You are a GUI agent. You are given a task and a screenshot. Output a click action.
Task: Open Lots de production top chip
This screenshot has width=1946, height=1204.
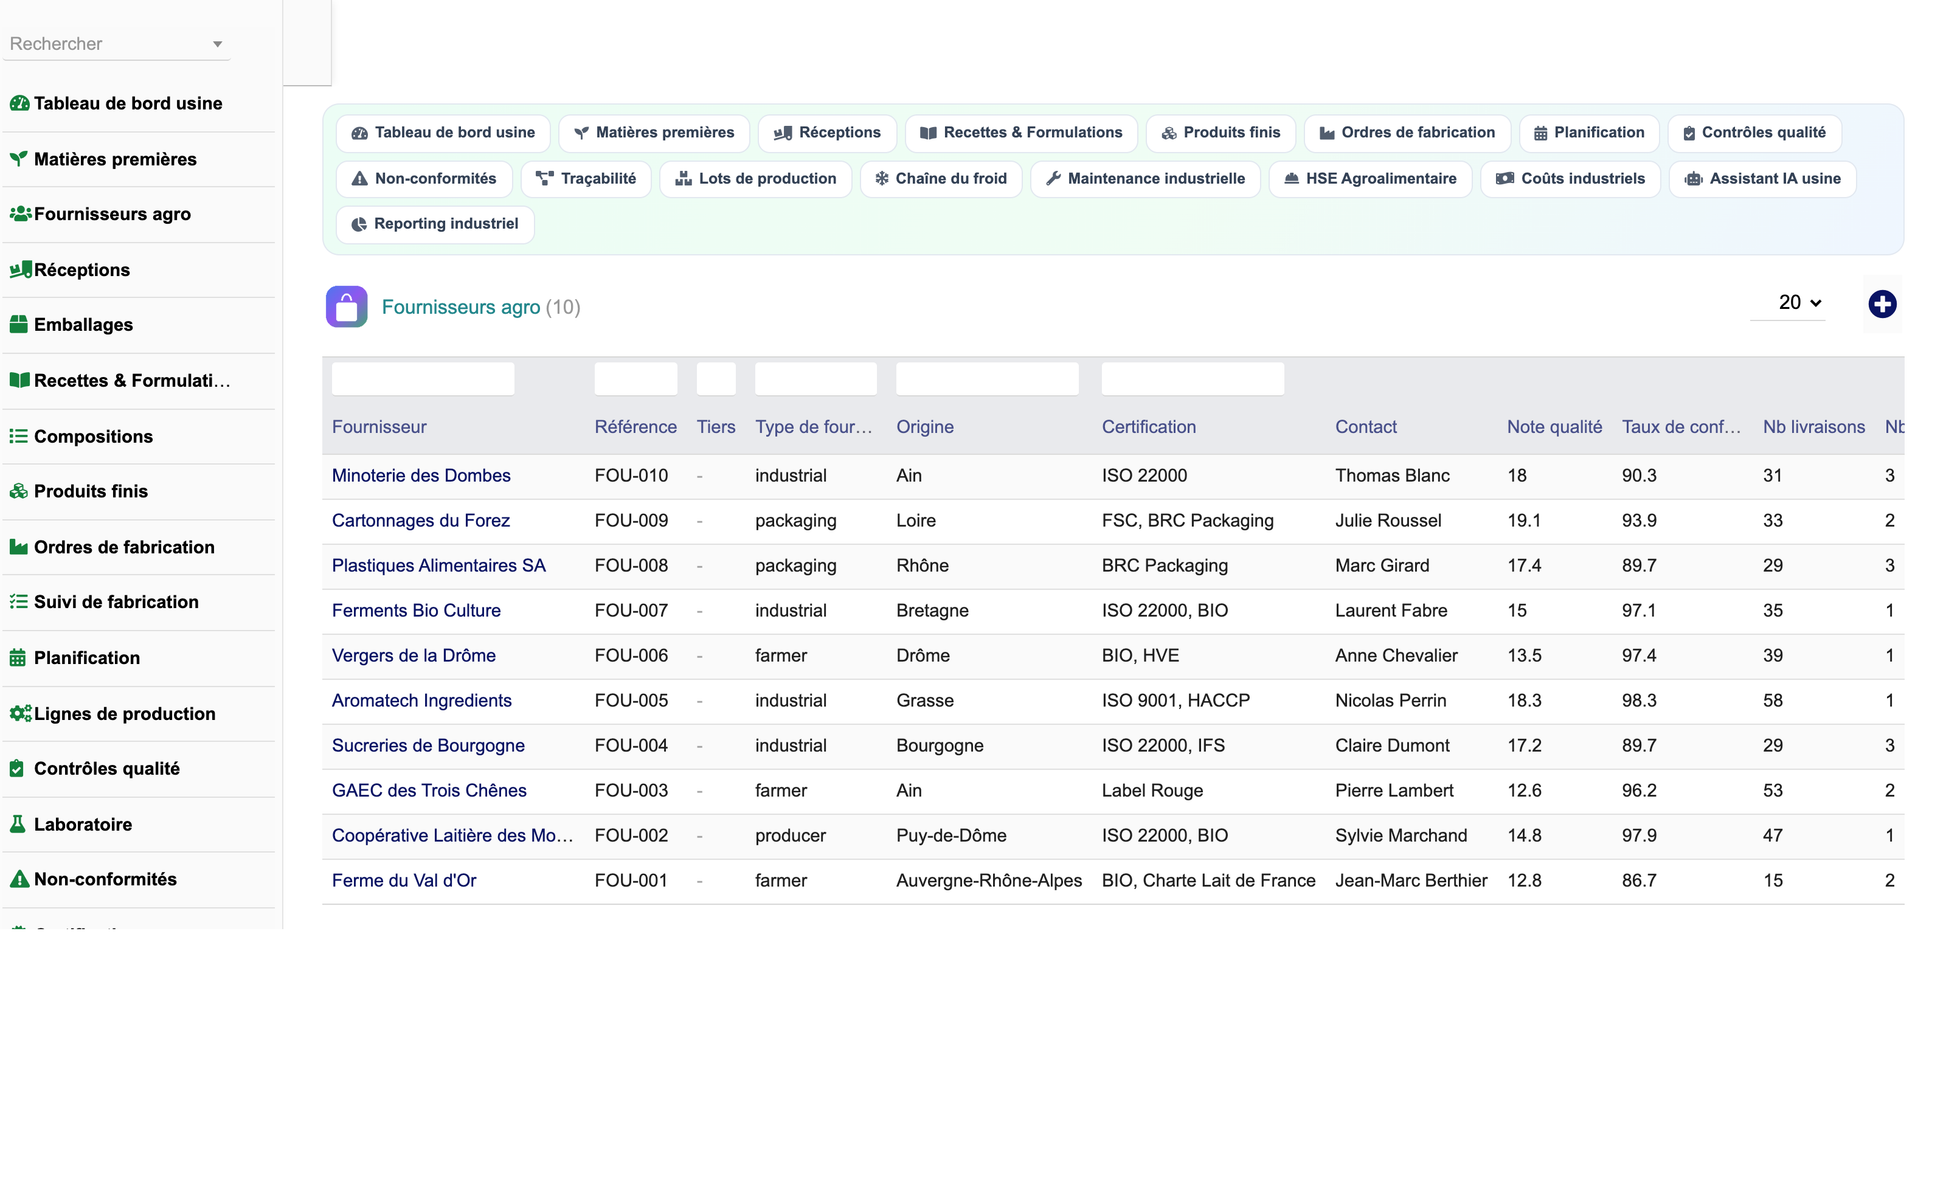tap(755, 179)
